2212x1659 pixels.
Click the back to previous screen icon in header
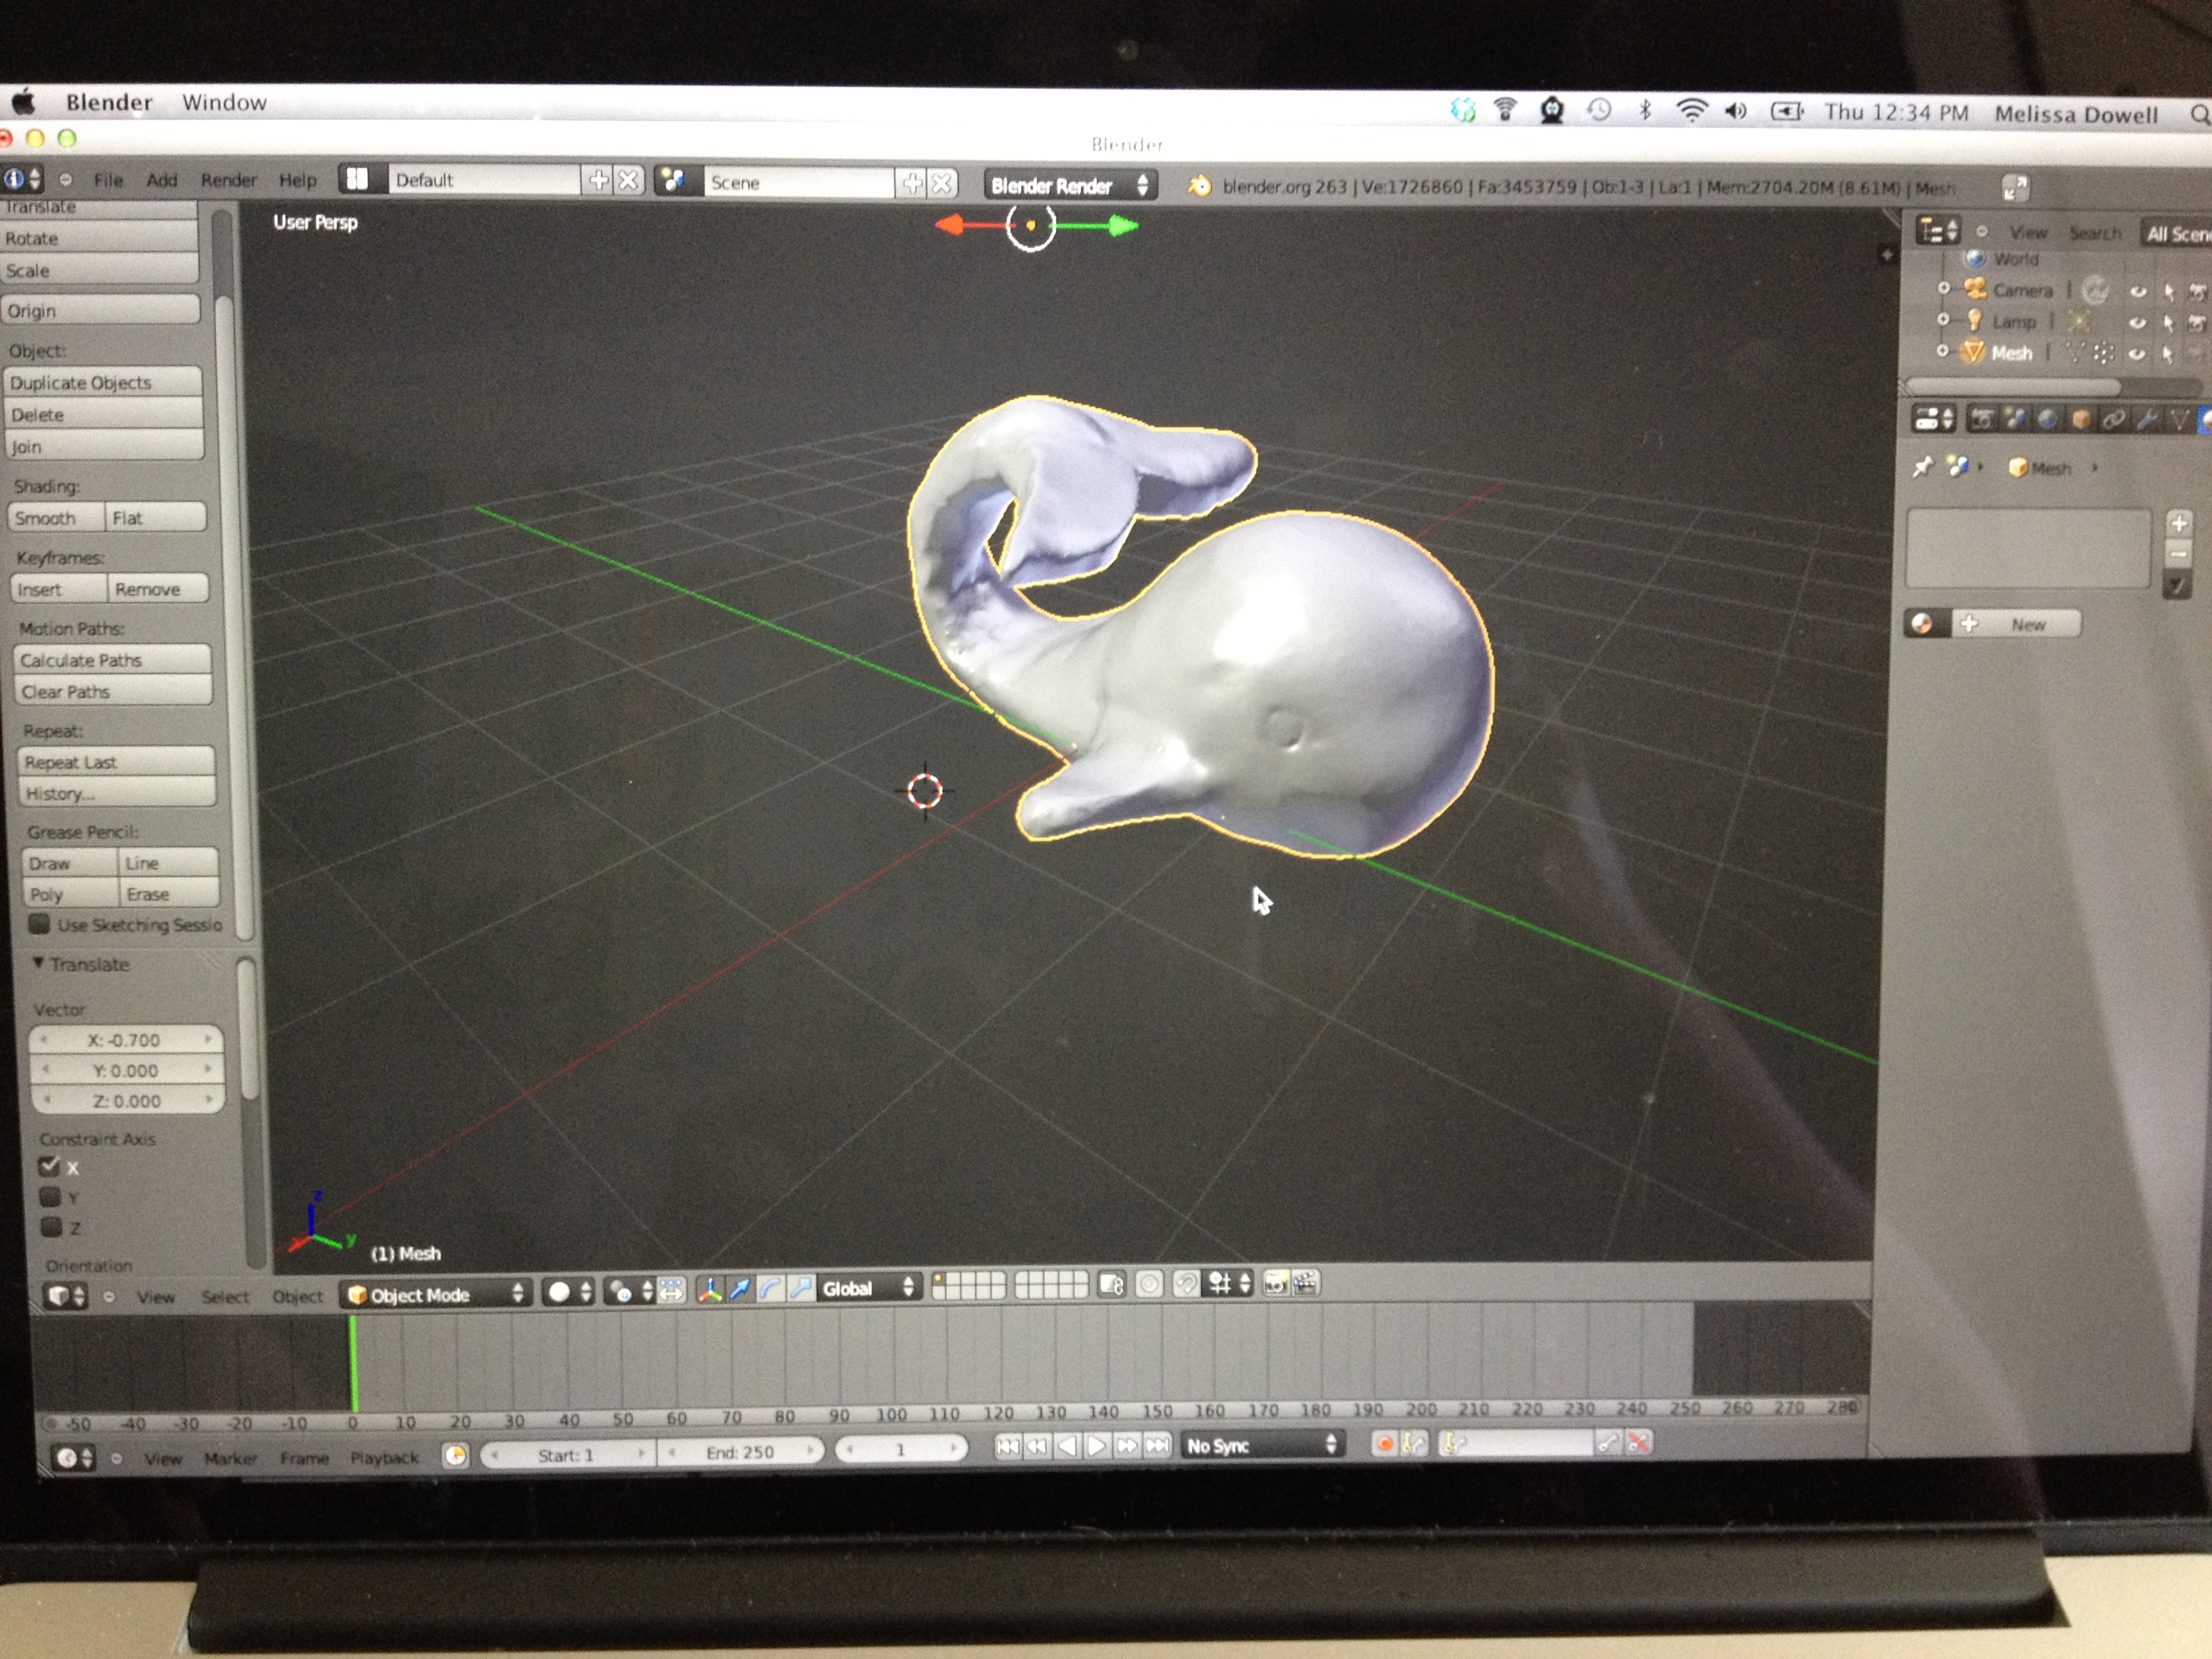(x=2015, y=187)
